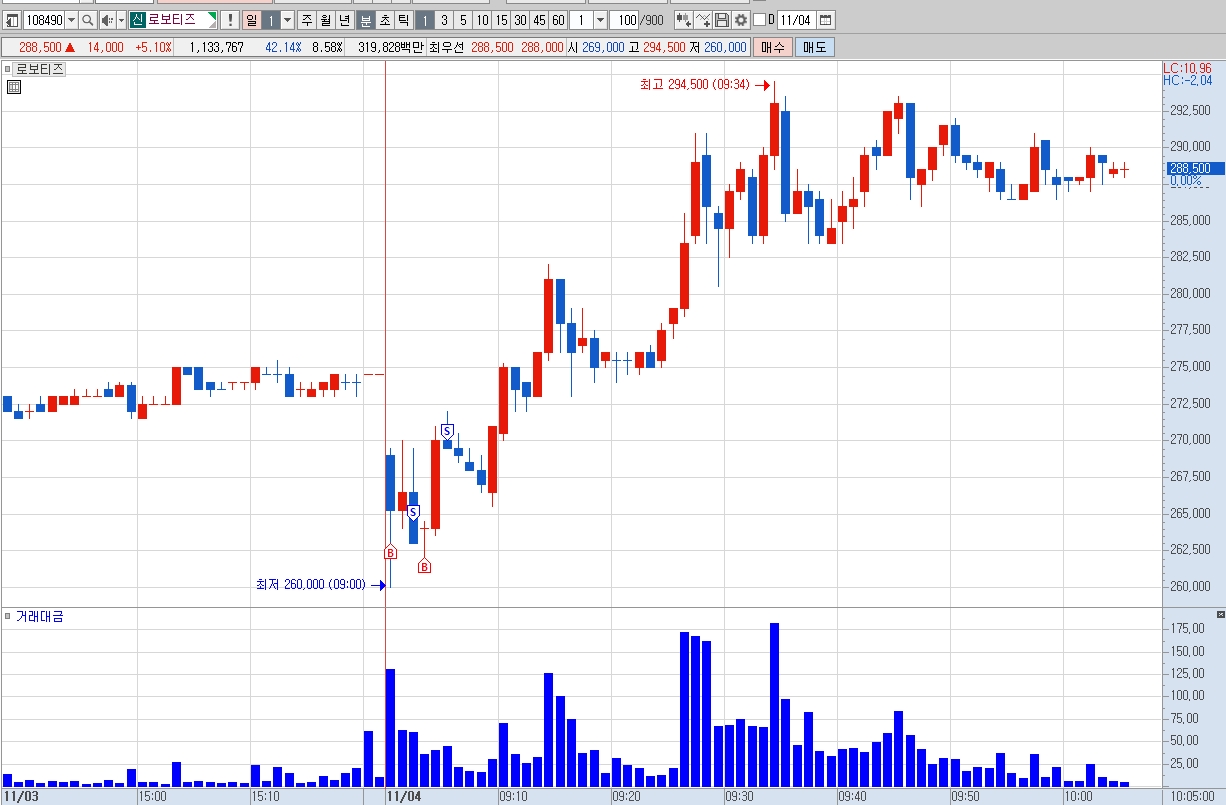The height and width of the screenshot is (805, 1226).
Task: Click the exclamation mark info icon
Action: pos(230,20)
